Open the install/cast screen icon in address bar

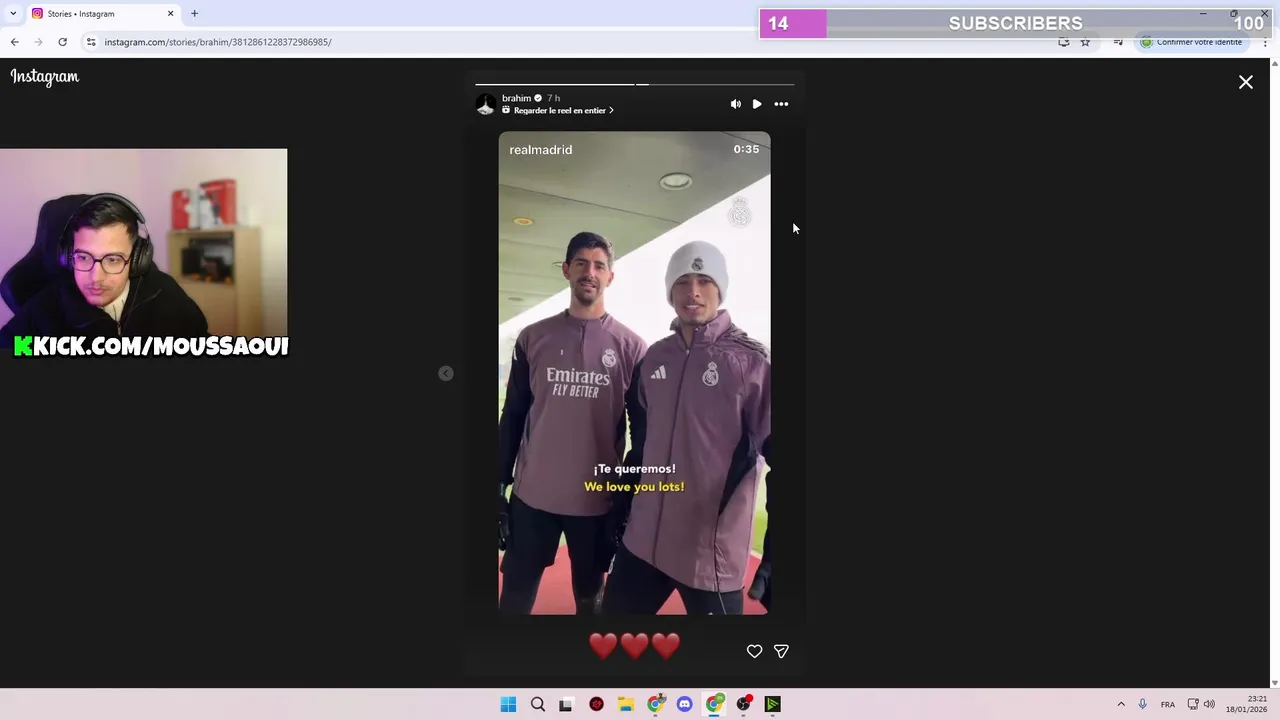tap(1064, 42)
